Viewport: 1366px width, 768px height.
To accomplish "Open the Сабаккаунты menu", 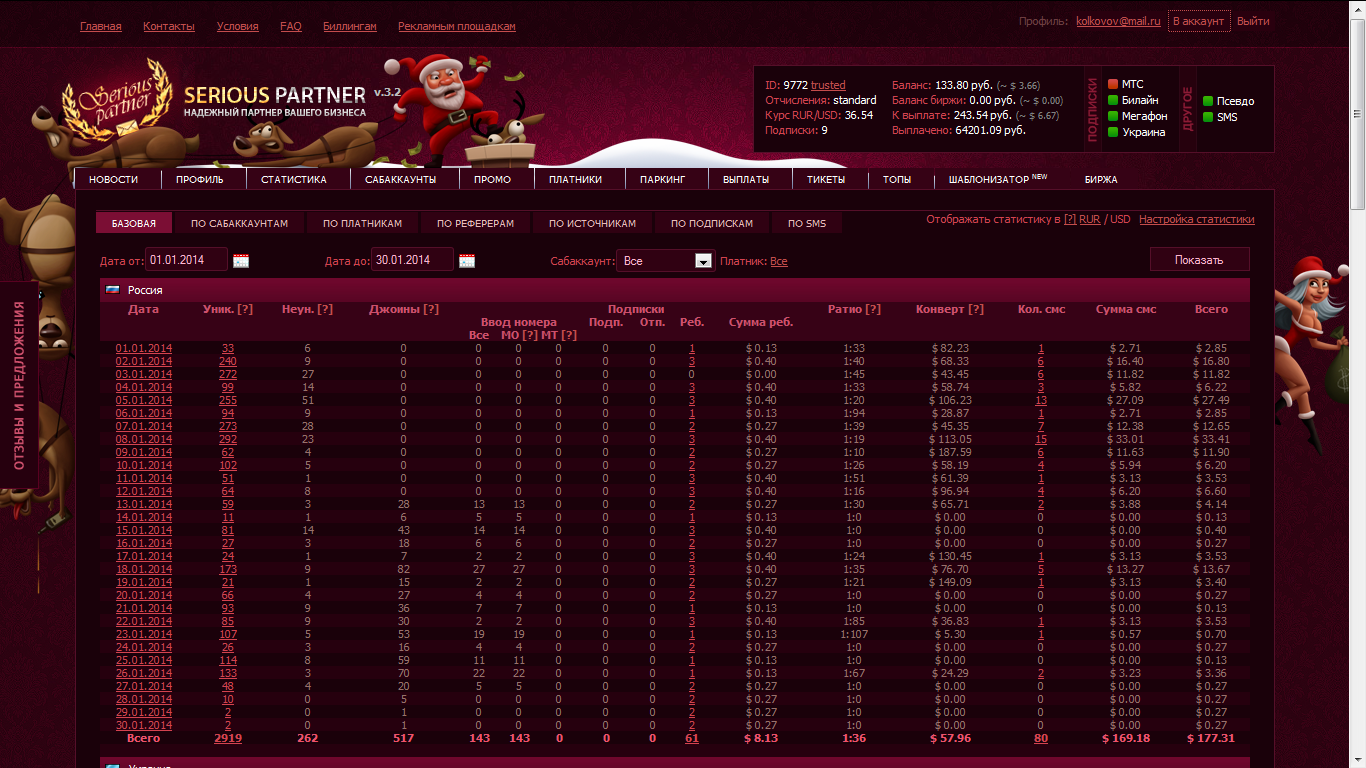I will (x=401, y=180).
